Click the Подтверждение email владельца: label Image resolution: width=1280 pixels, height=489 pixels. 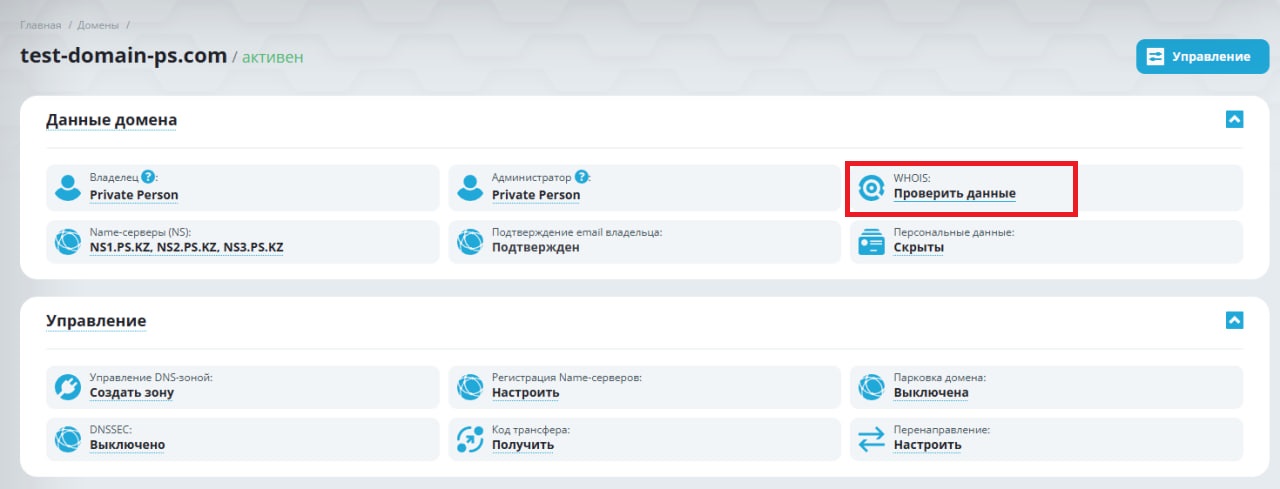(x=577, y=232)
